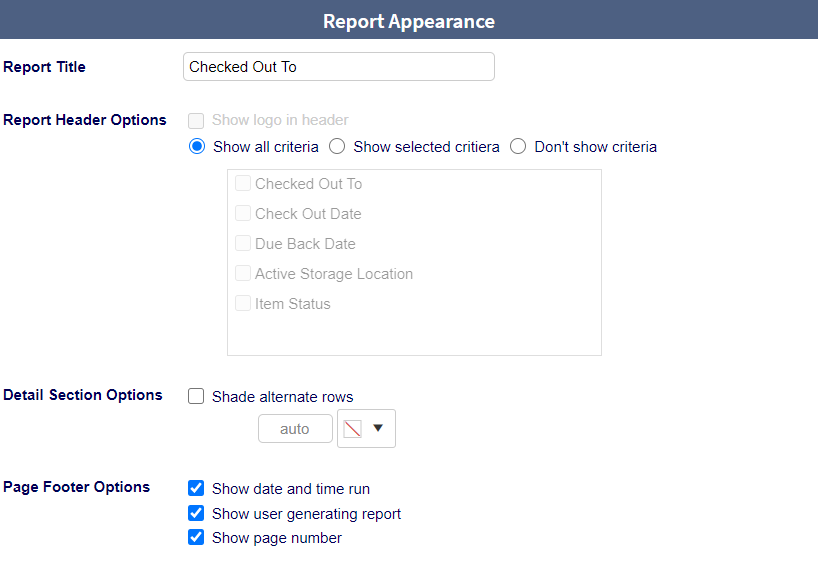Uncheck Show date and time run
The width and height of the screenshot is (818, 563).
(x=196, y=488)
